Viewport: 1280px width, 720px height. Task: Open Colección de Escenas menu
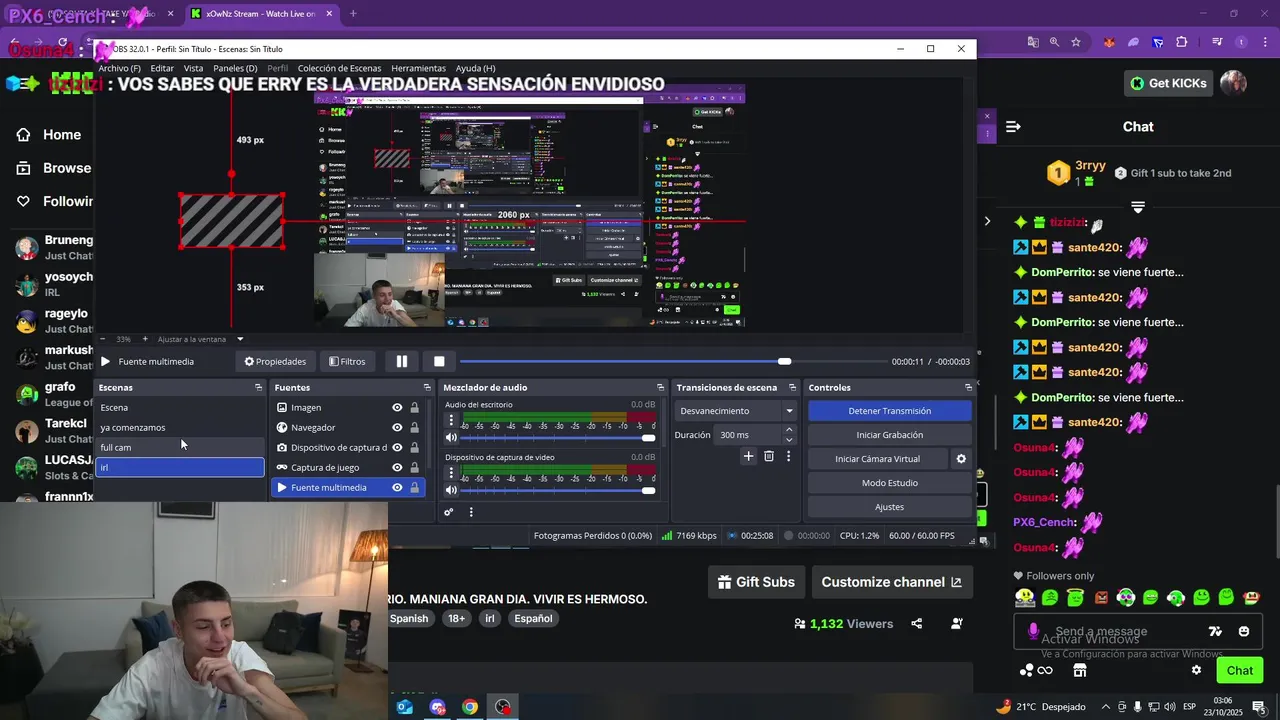click(x=339, y=68)
